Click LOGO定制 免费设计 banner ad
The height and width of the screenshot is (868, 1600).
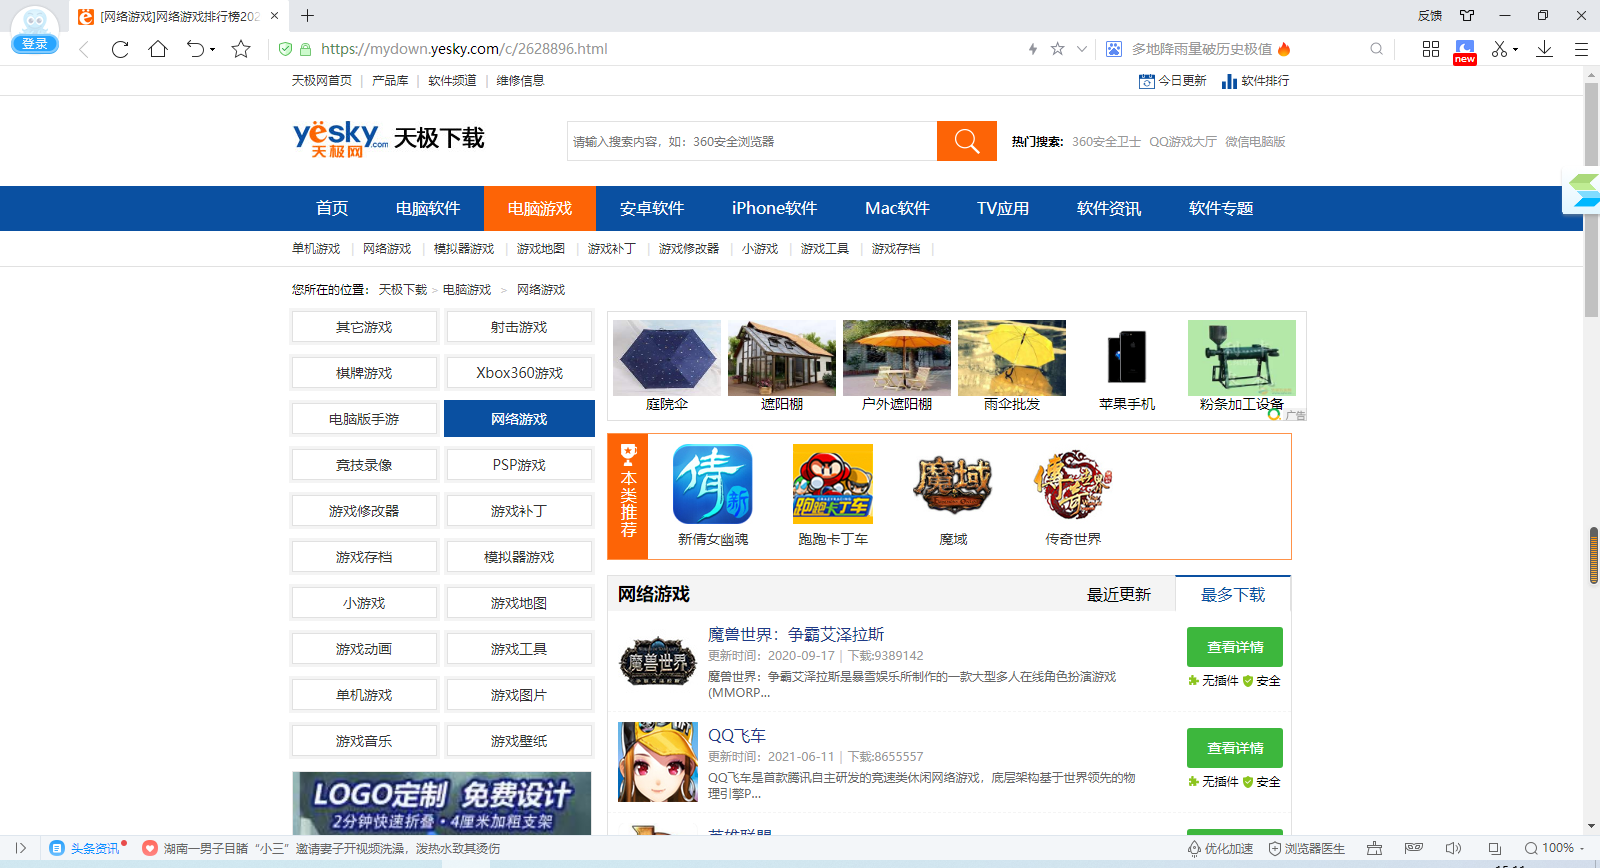[441, 803]
